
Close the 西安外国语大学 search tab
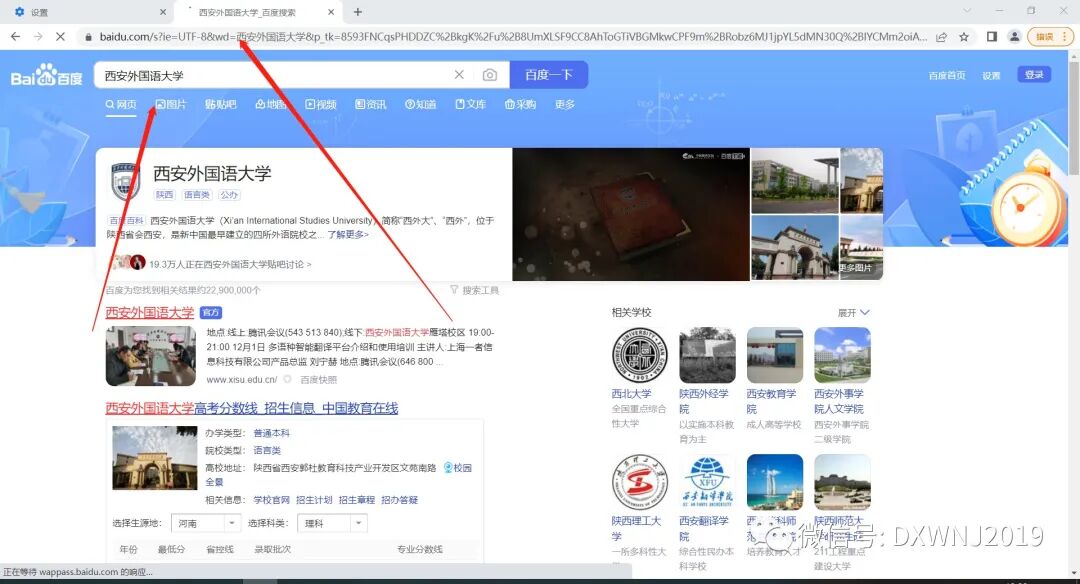pos(331,12)
